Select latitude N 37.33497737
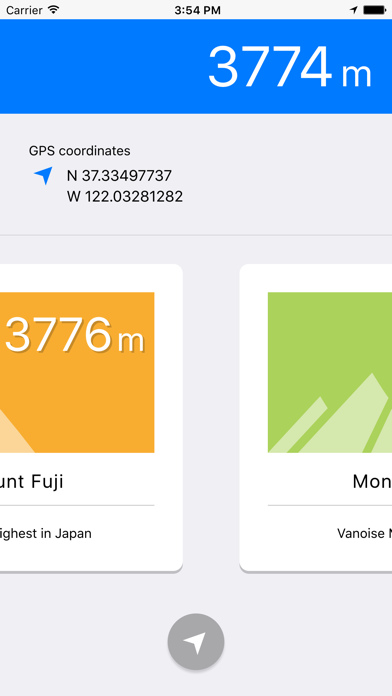Image resolution: width=392 pixels, height=696 pixels. click(x=119, y=176)
